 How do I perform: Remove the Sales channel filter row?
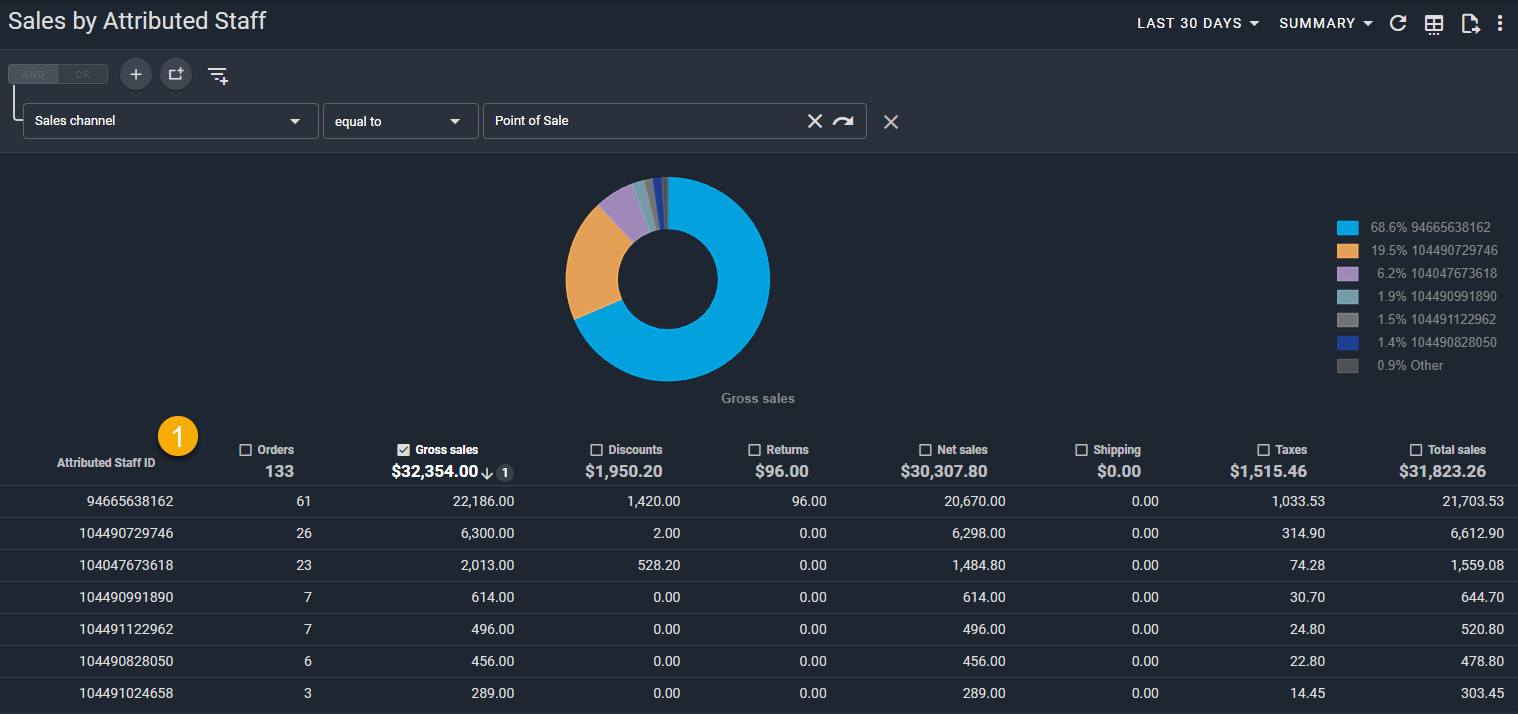coord(891,122)
